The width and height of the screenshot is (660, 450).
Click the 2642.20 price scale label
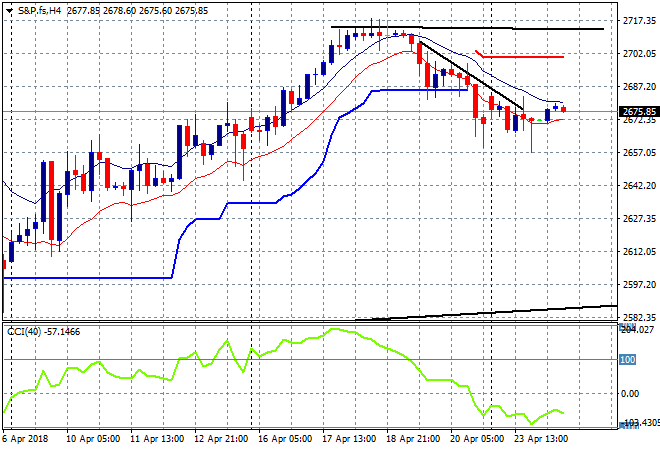point(639,185)
